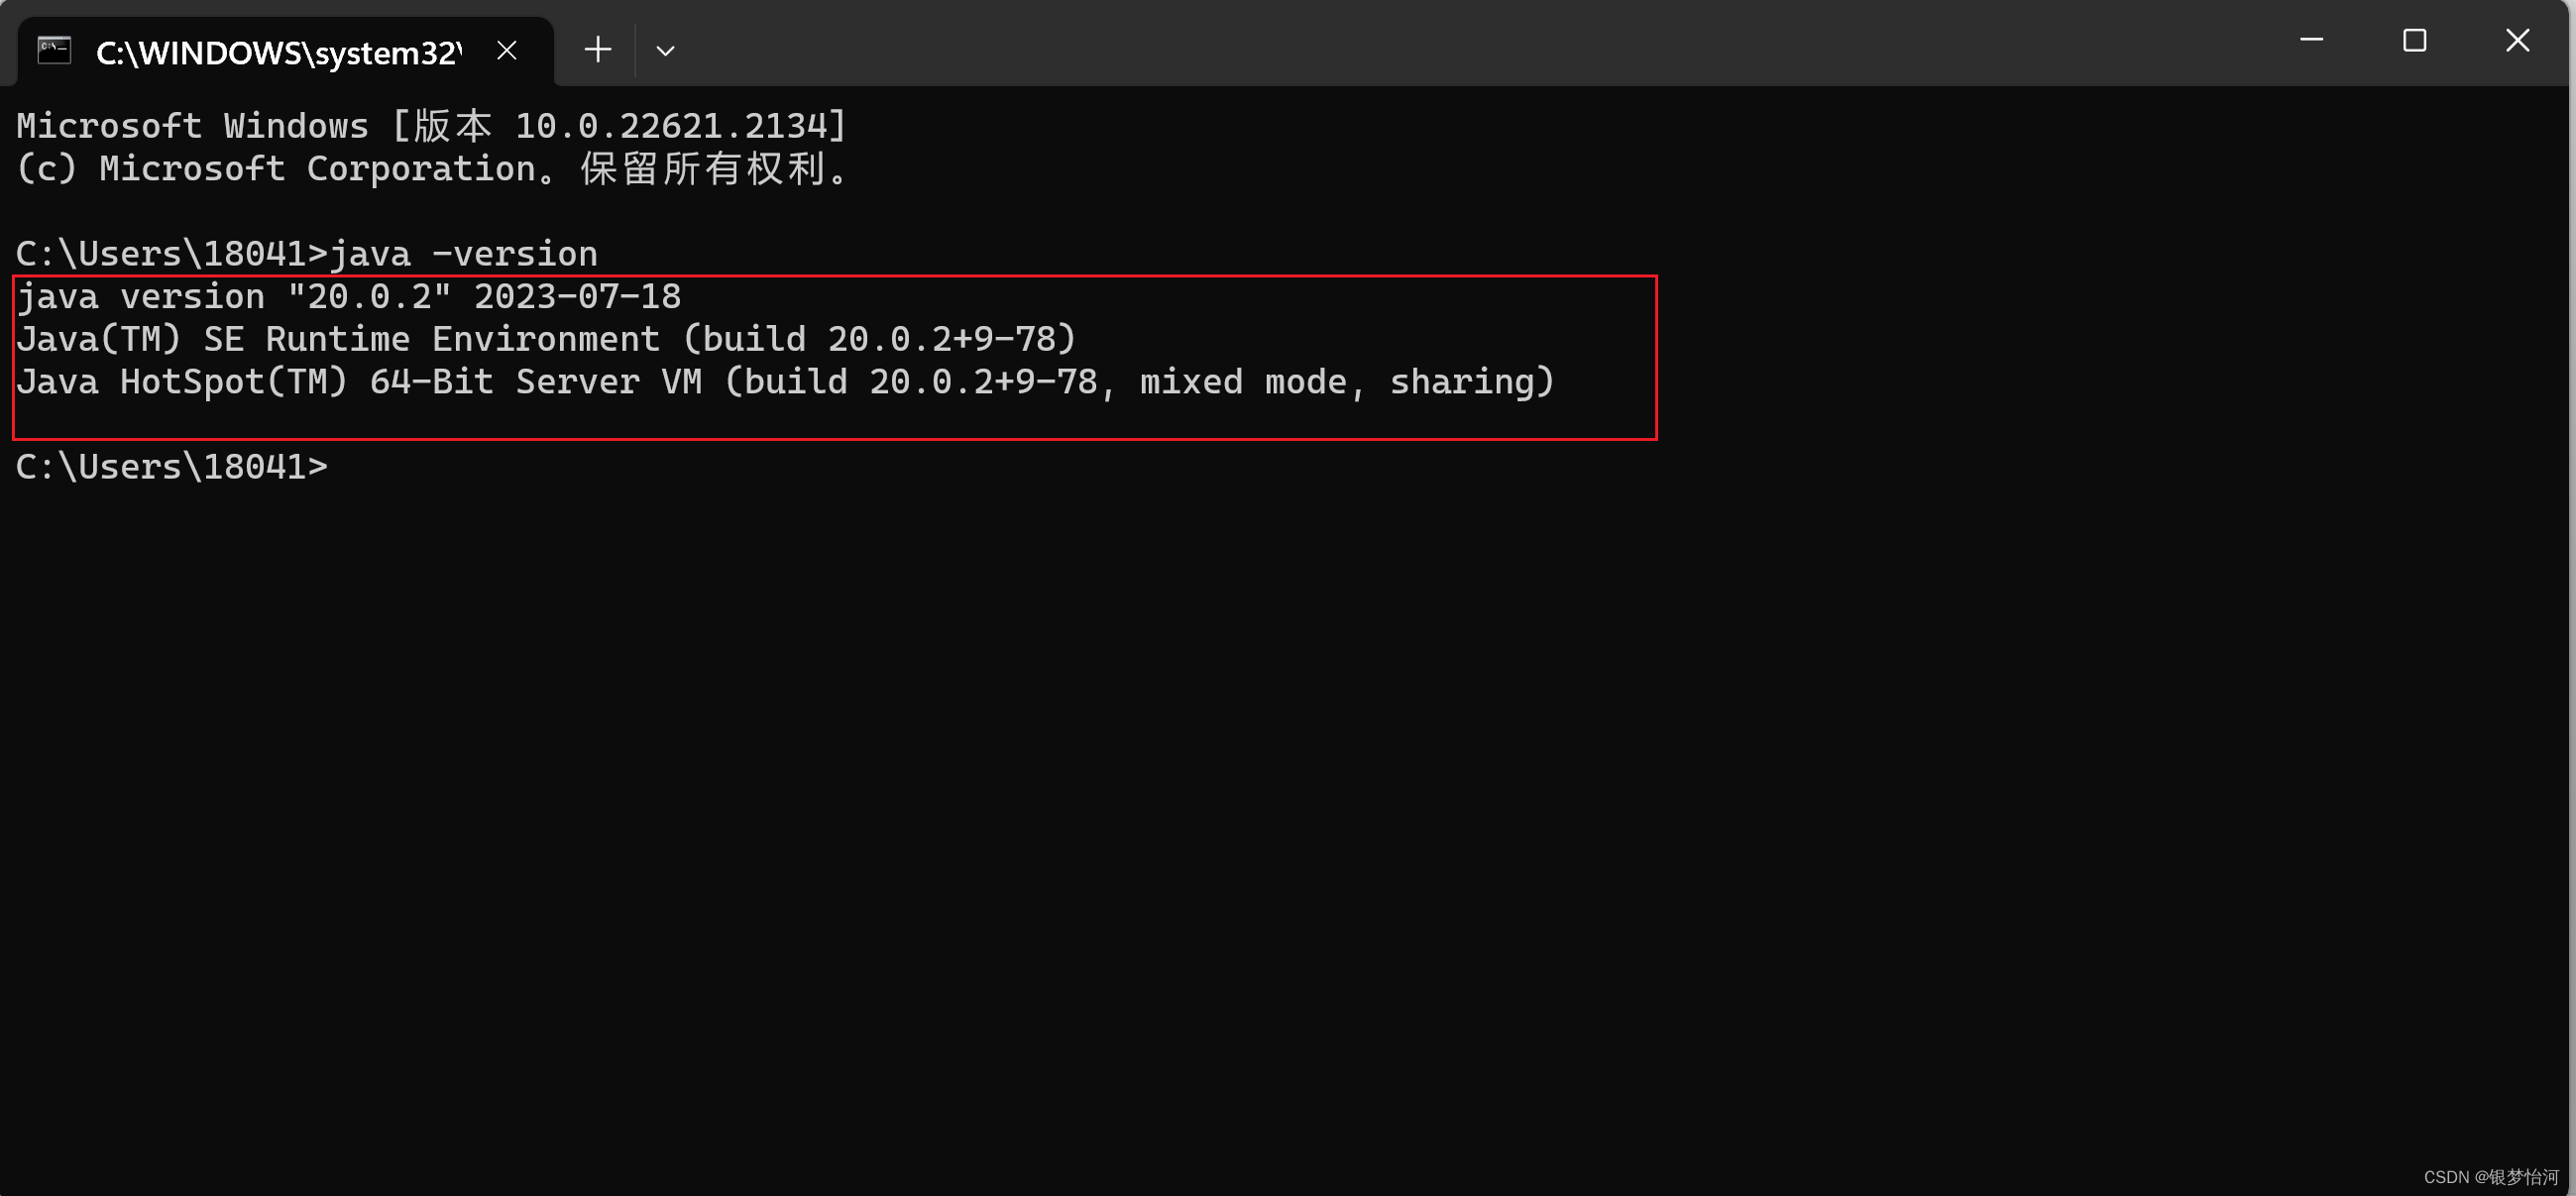Open a new terminal tab with the plus button

[596, 49]
